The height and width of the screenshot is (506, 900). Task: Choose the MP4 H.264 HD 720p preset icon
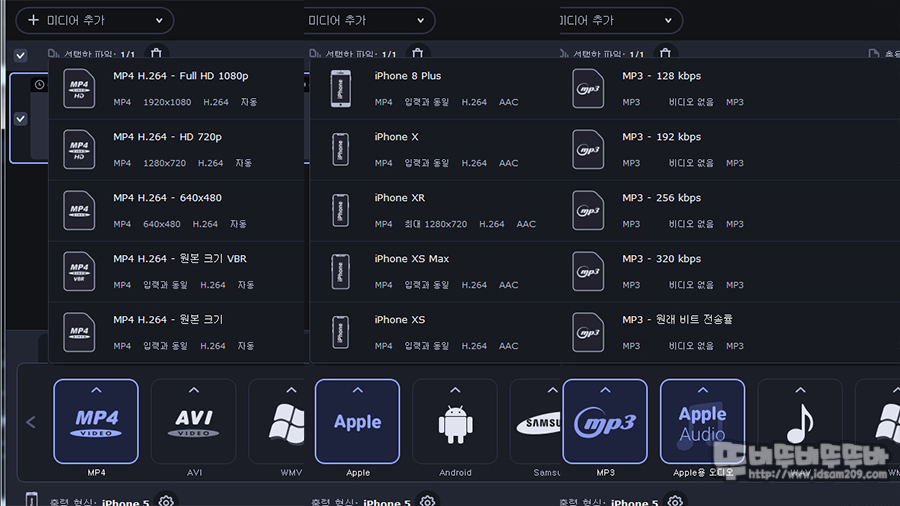79,149
